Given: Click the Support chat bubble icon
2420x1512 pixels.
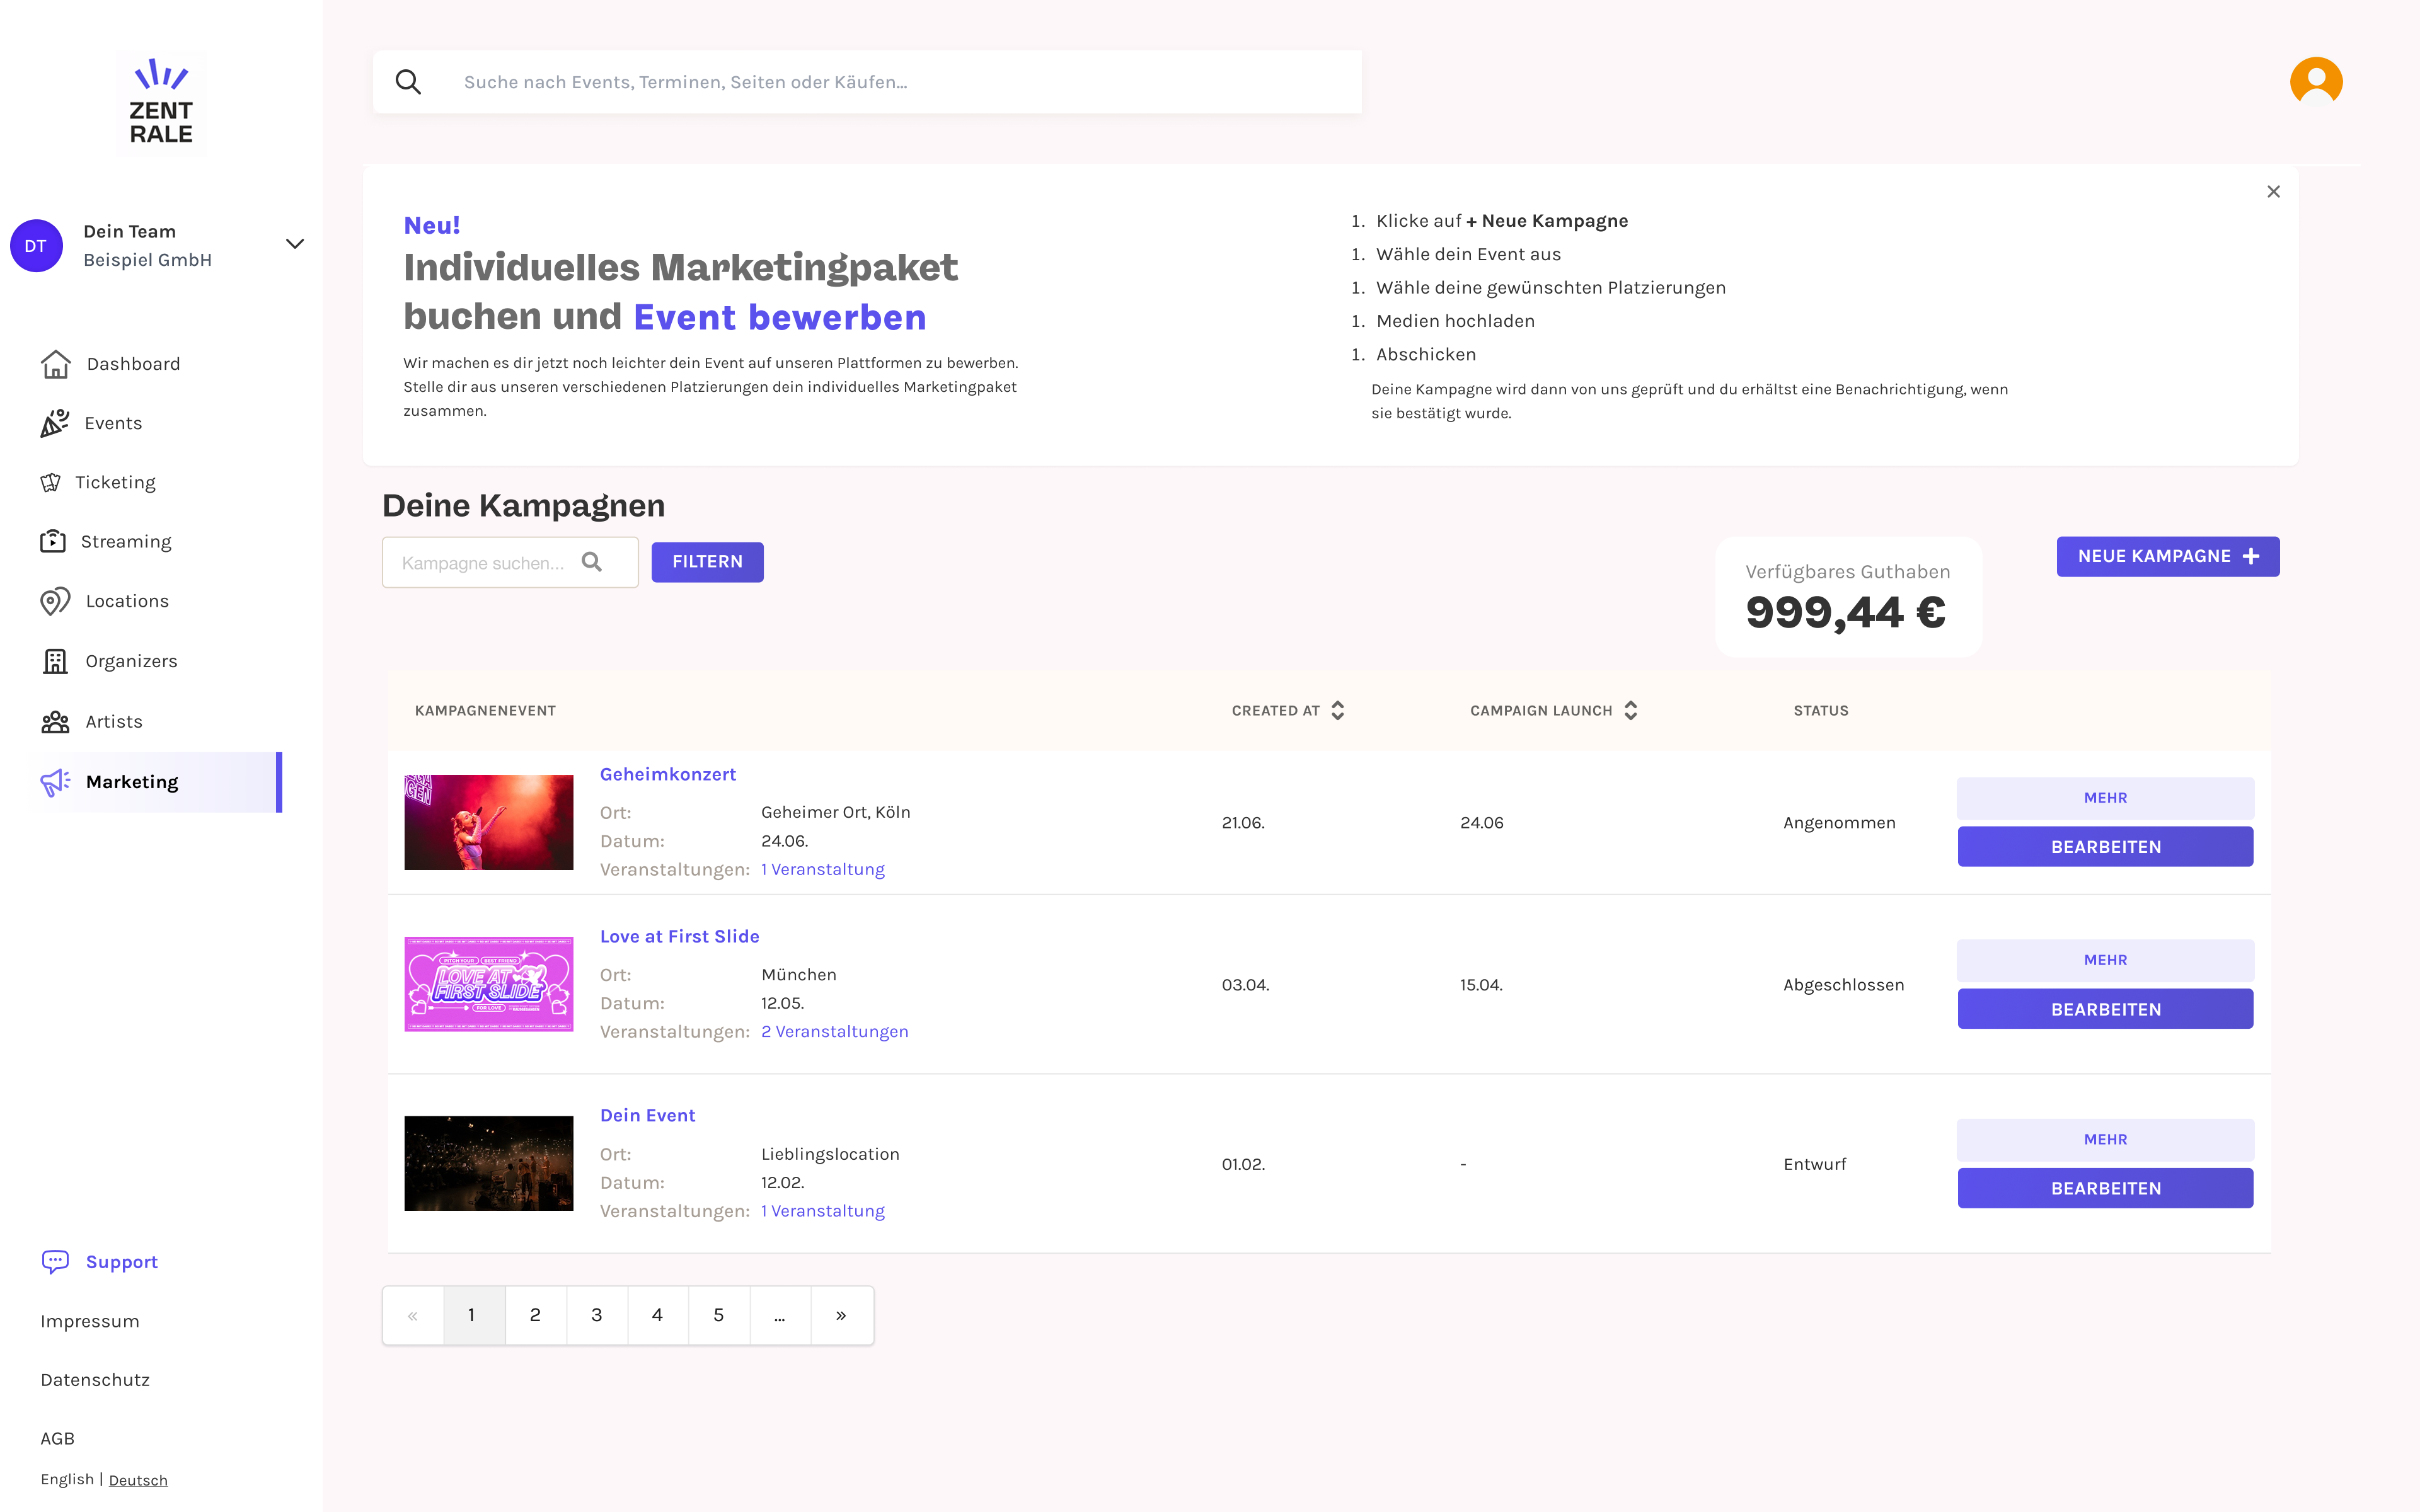Looking at the screenshot, I should pyautogui.click(x=55, y=1262).
